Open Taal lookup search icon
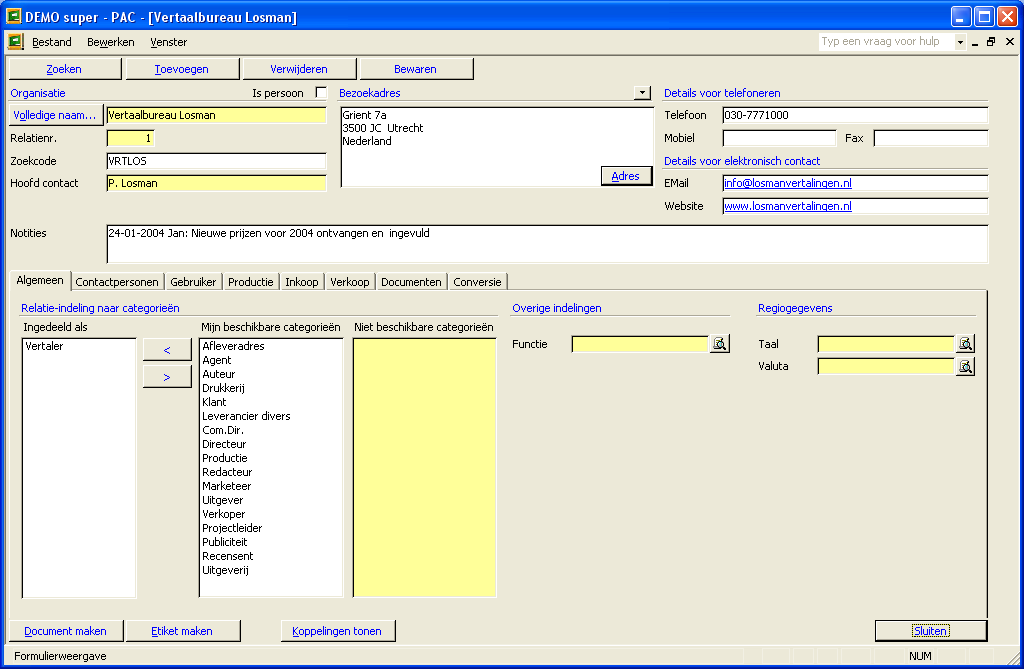 pyautogui.click(x=965, y=344)
